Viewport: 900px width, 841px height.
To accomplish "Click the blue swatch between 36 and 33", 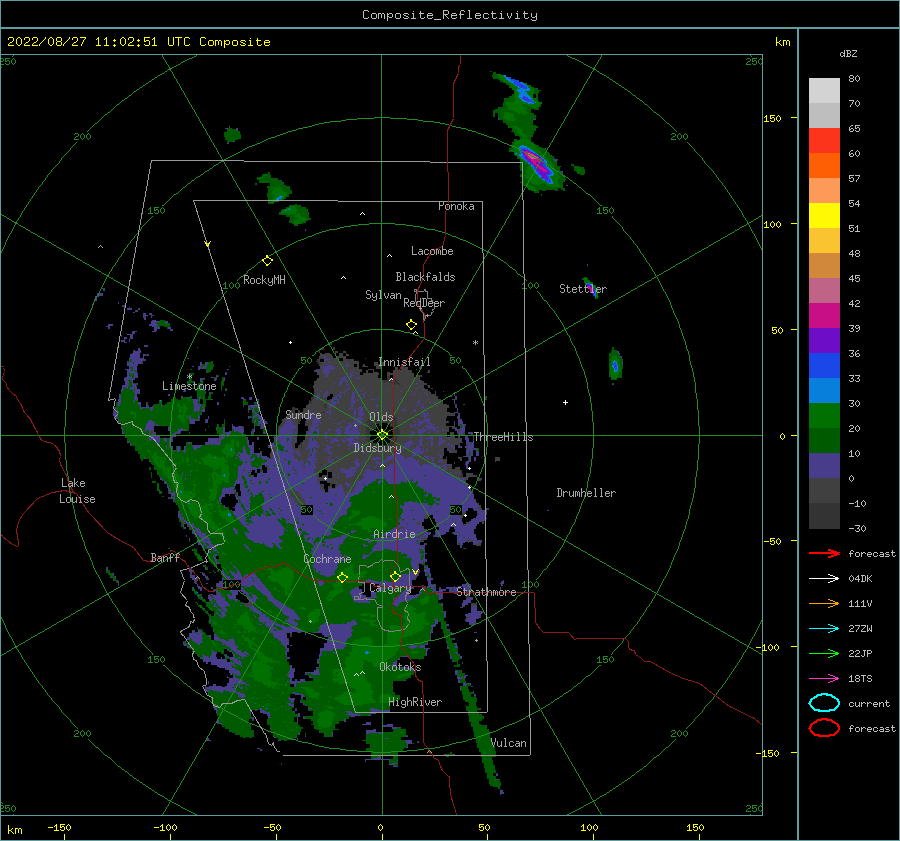I will 824,365.
